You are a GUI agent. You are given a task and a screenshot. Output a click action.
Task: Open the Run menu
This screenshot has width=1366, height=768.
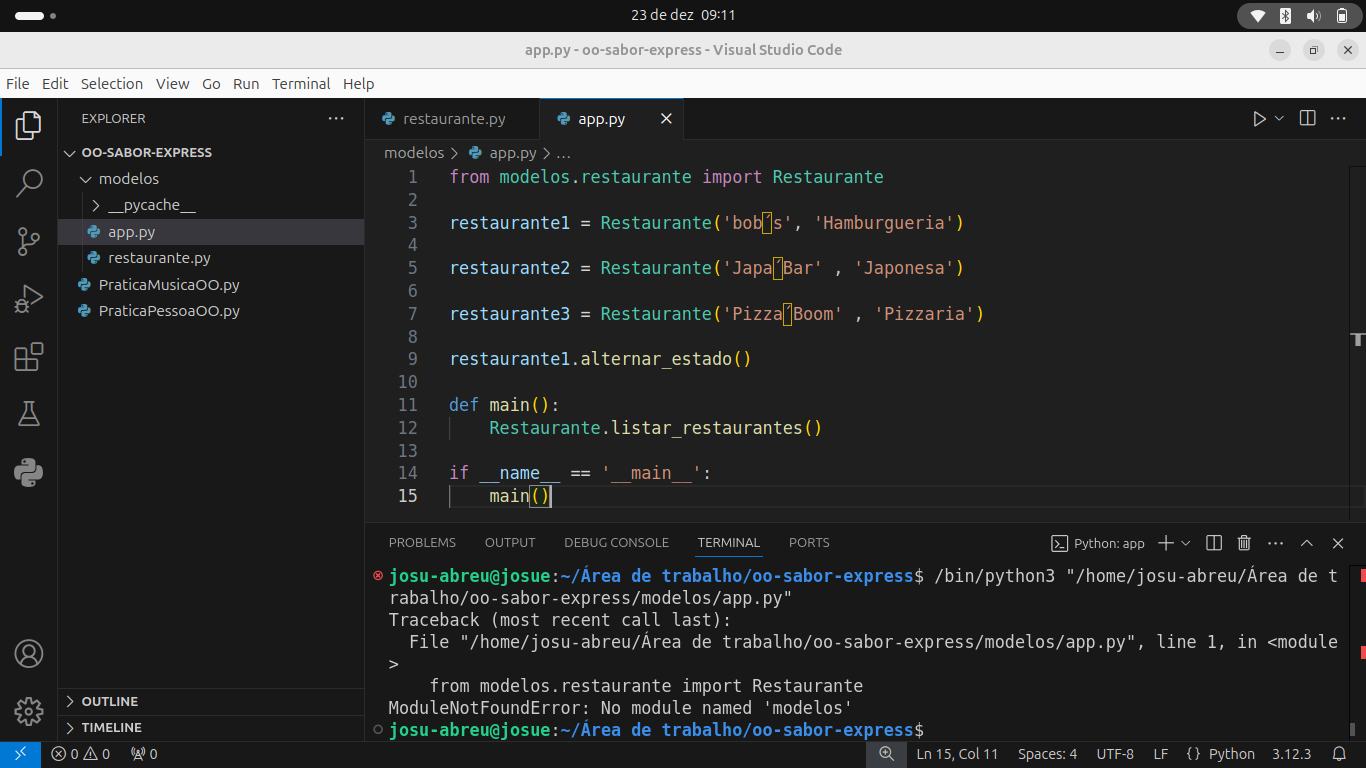pos(246,84)
